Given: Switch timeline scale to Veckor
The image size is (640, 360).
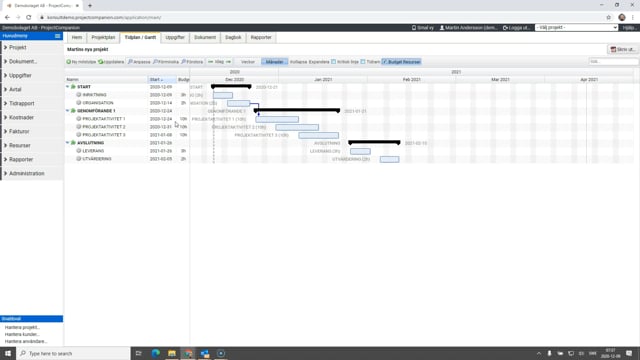Looking at the screenshot, I should point(248,62).
